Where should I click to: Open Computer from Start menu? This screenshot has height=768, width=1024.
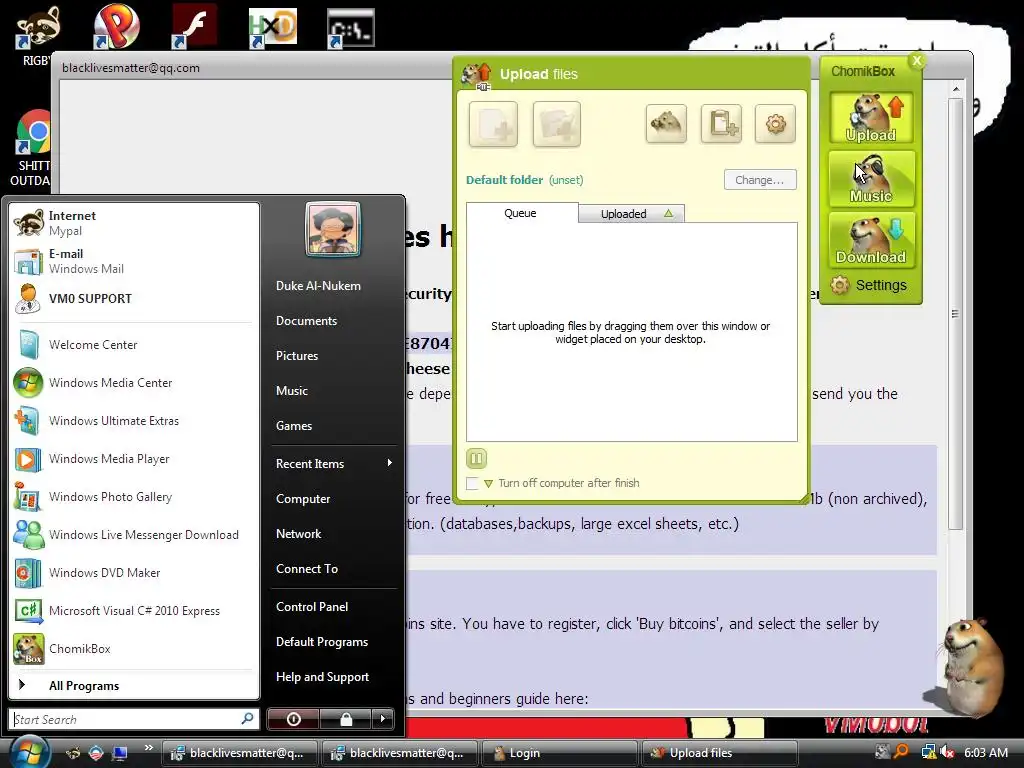303,499
